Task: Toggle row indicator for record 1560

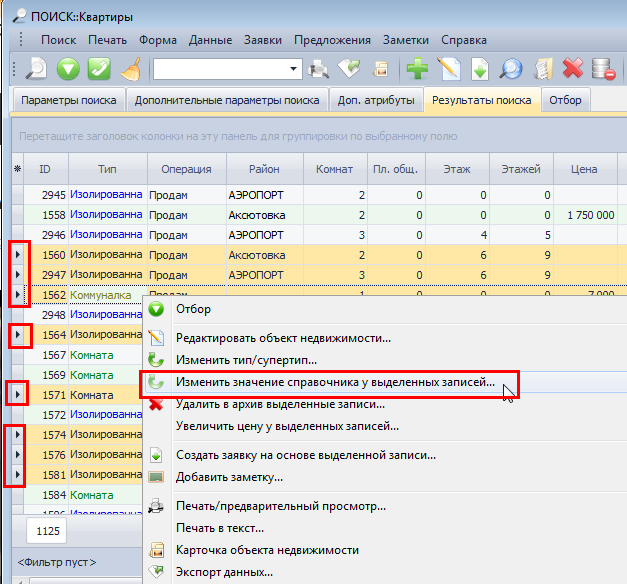Action: coord(17,255)
